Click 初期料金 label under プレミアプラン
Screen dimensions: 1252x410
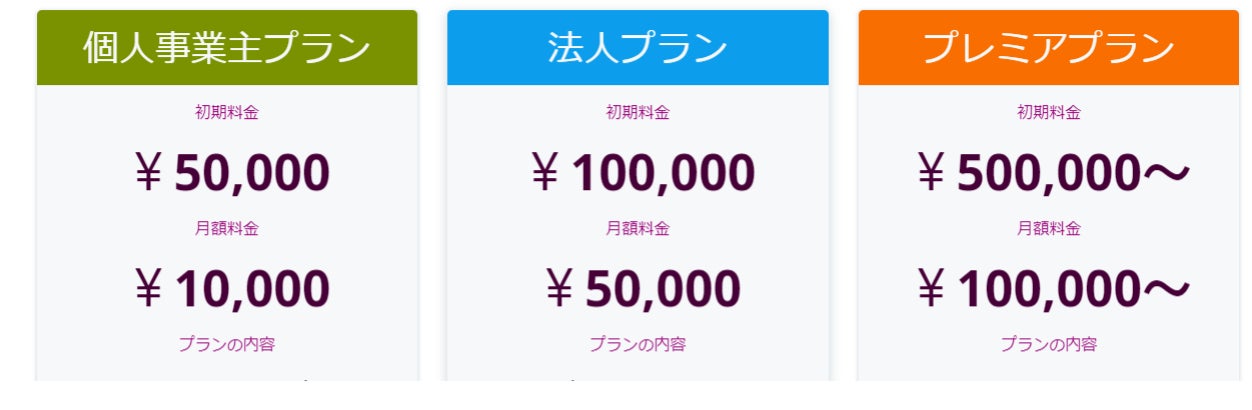[x=1048, y=112]
